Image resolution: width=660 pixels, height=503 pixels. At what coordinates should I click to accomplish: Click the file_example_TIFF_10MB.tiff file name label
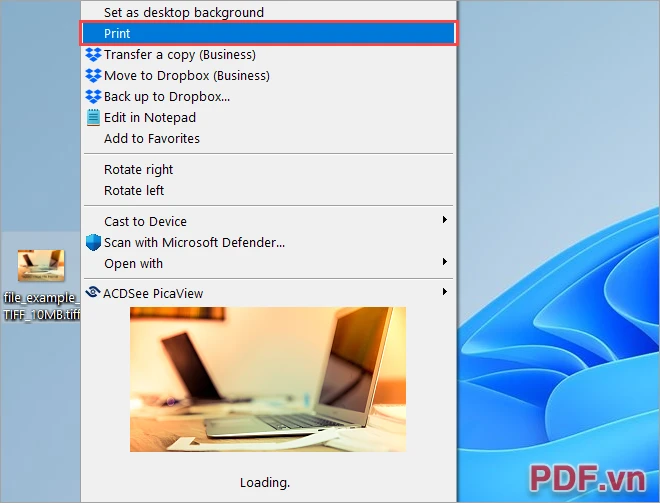point(41,306)
